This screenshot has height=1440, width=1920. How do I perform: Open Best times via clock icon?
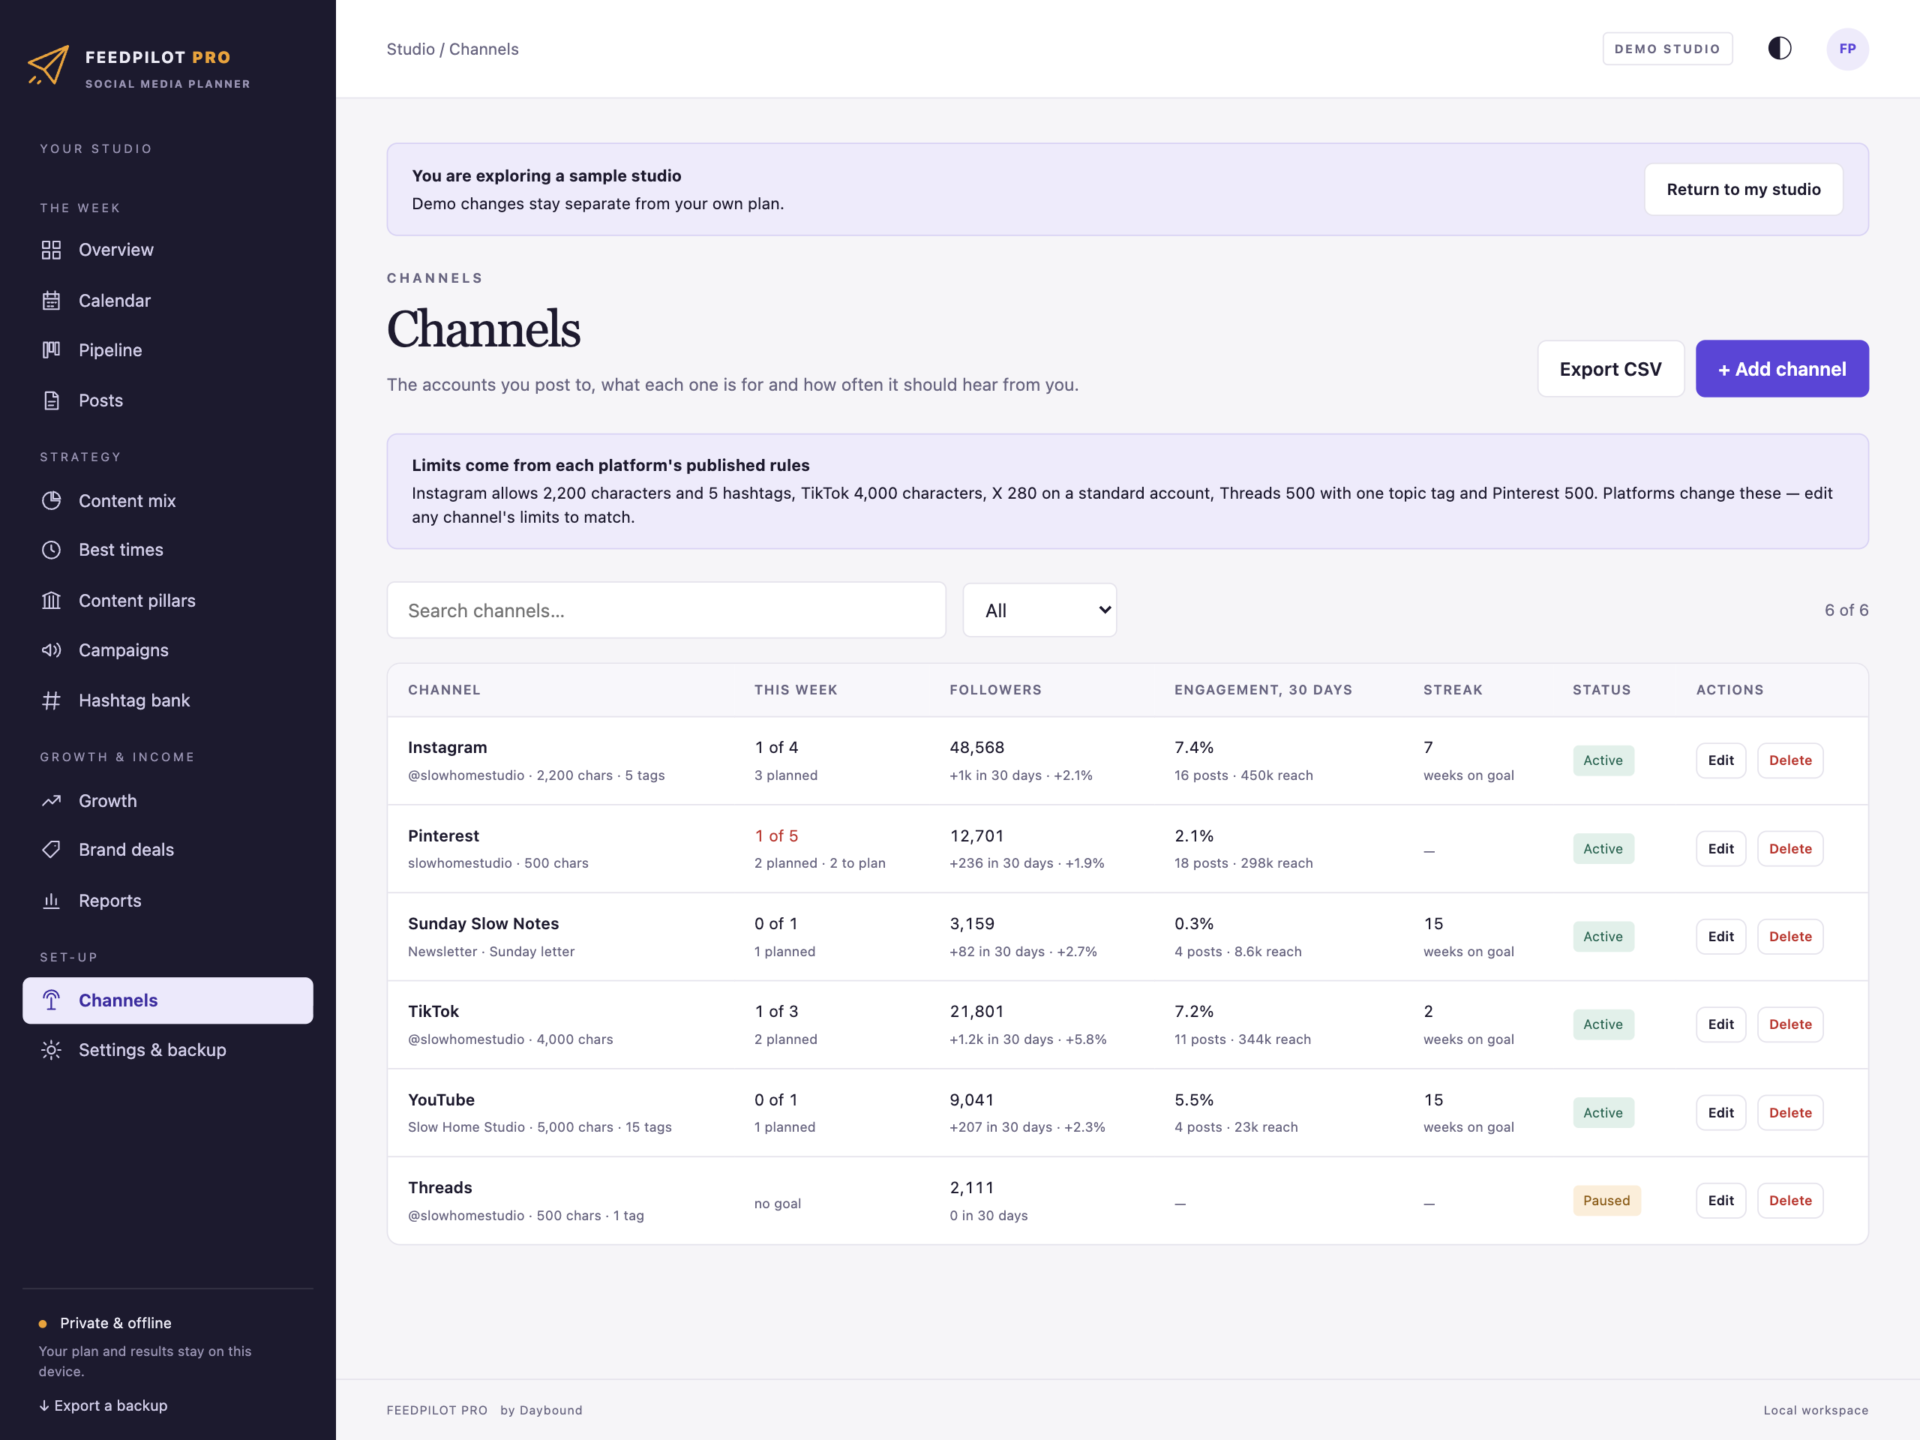(51, 550)
